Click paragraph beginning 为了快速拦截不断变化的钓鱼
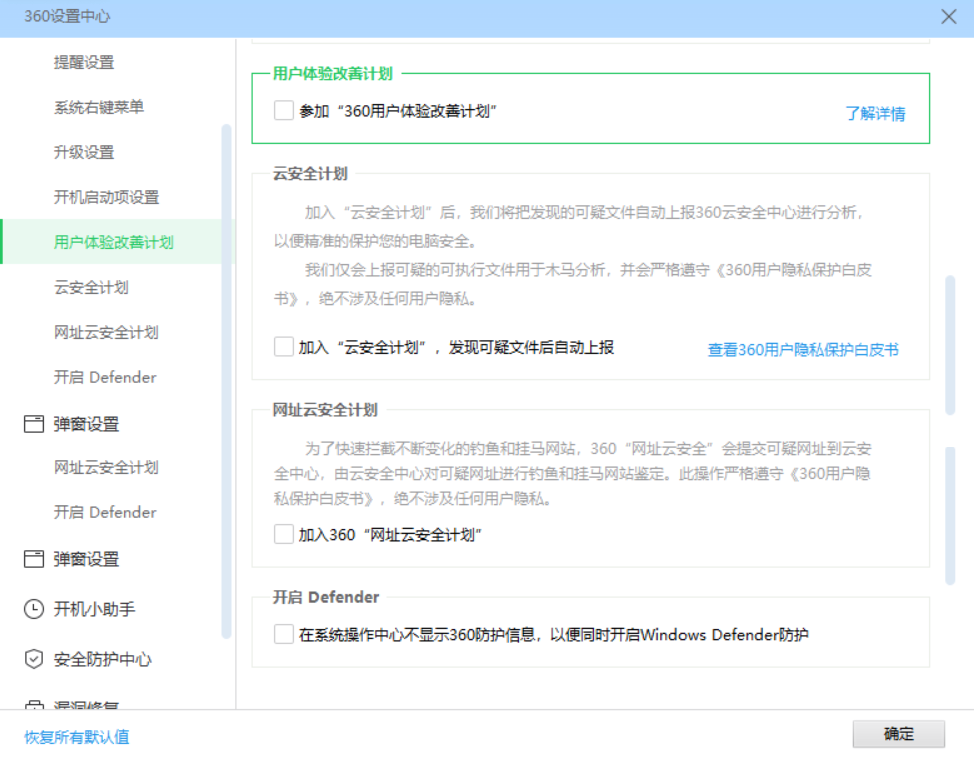974x759 pixels. (572, 473)
